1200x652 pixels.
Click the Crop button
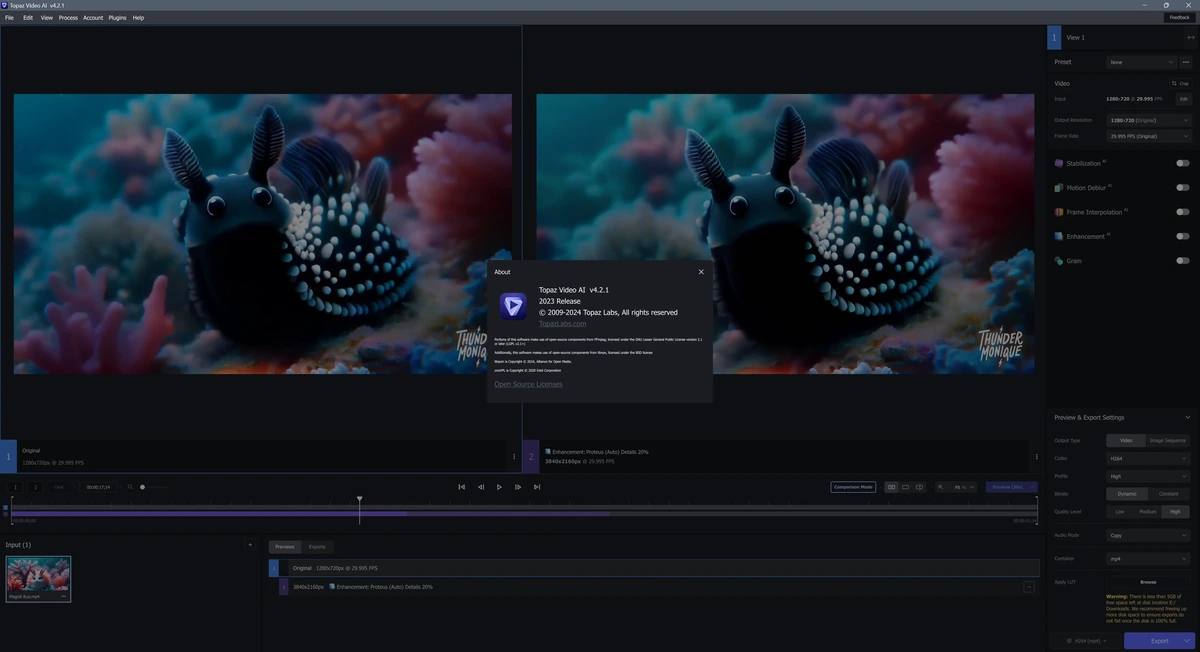[1180, 84]
